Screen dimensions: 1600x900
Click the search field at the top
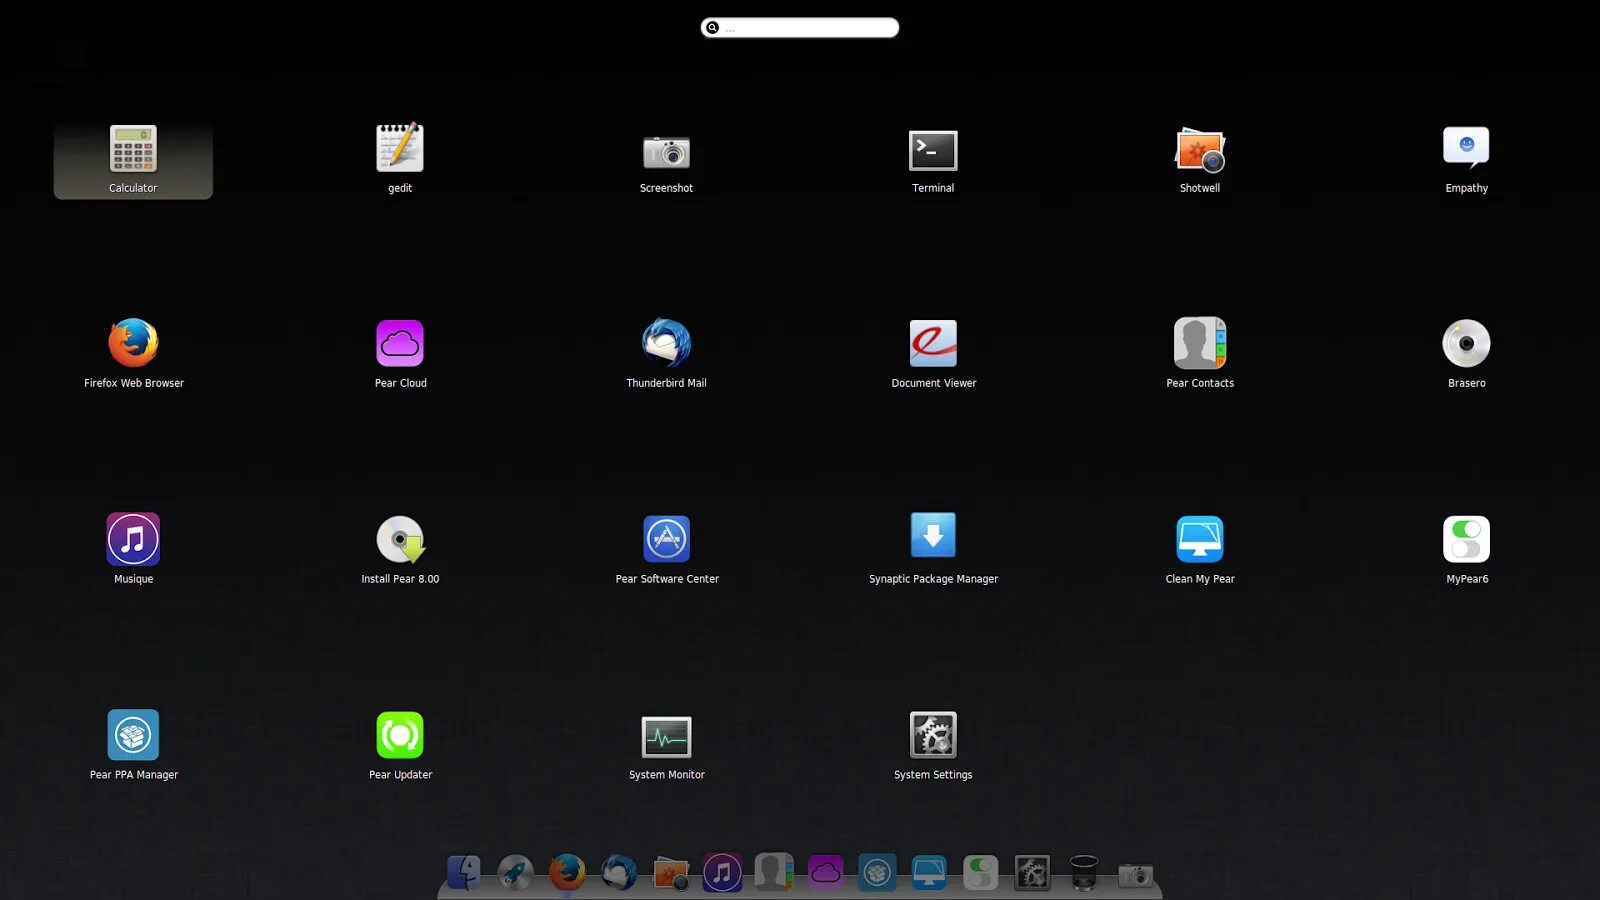[800, 28]
